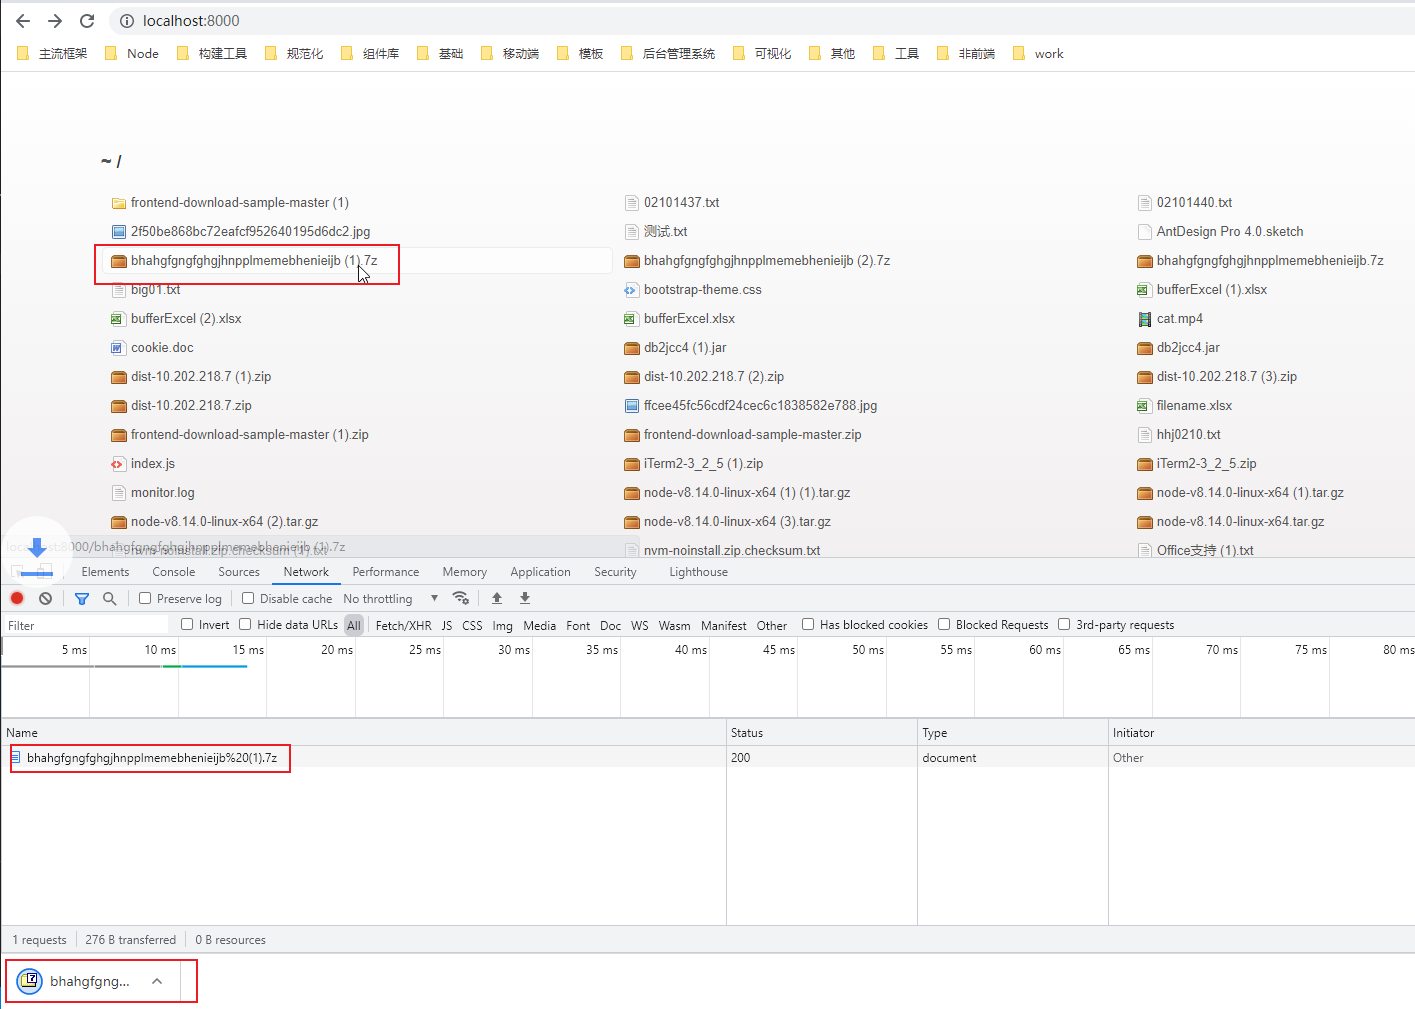Open the 主流框架 bookmark folder
Image resolution: width=1415 pixels, height=1009 pixels.
52,54
